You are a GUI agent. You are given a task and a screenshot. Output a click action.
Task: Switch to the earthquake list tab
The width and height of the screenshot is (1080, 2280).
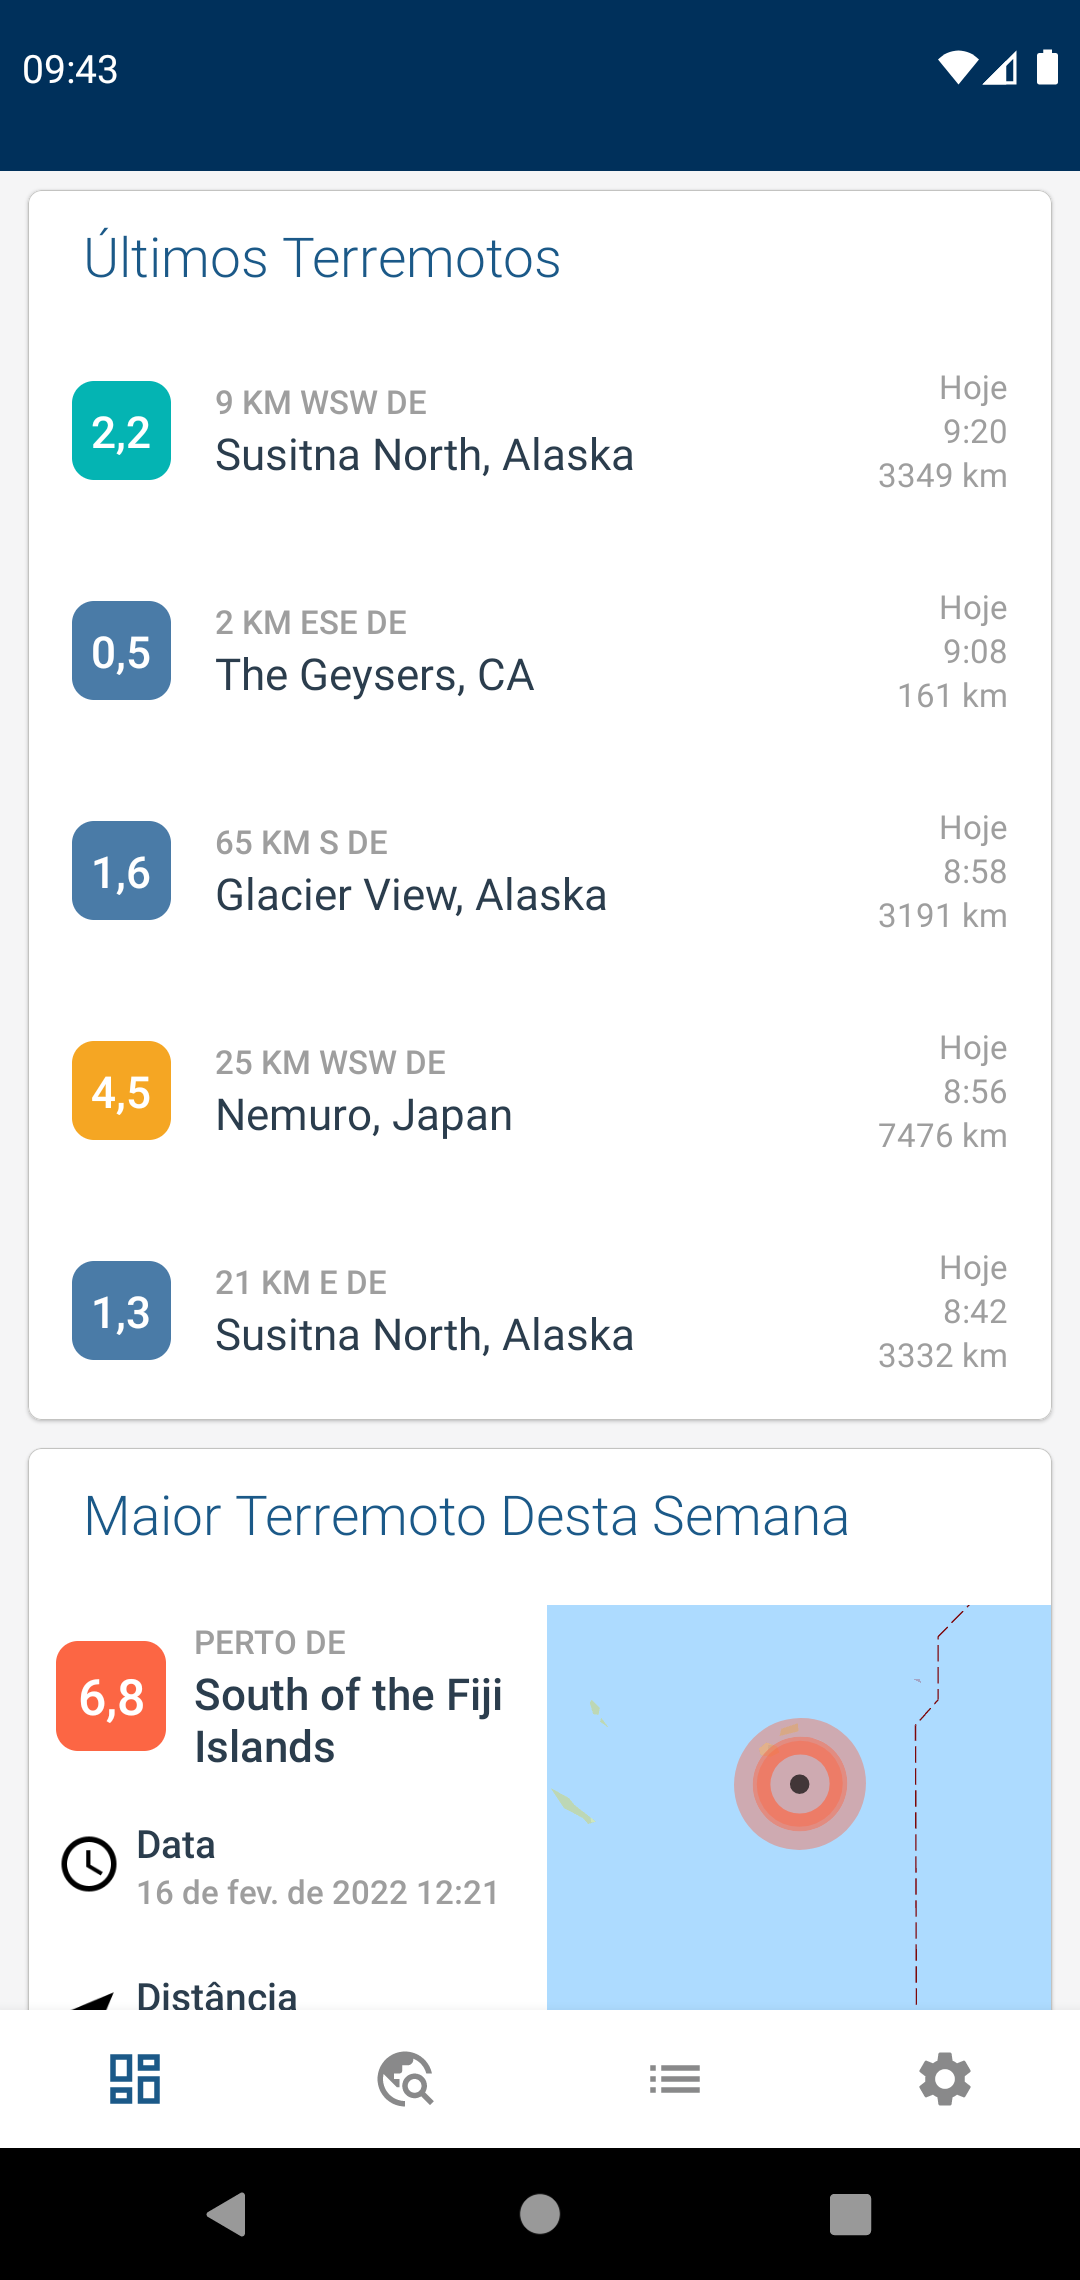click(x=675, y=2079)
